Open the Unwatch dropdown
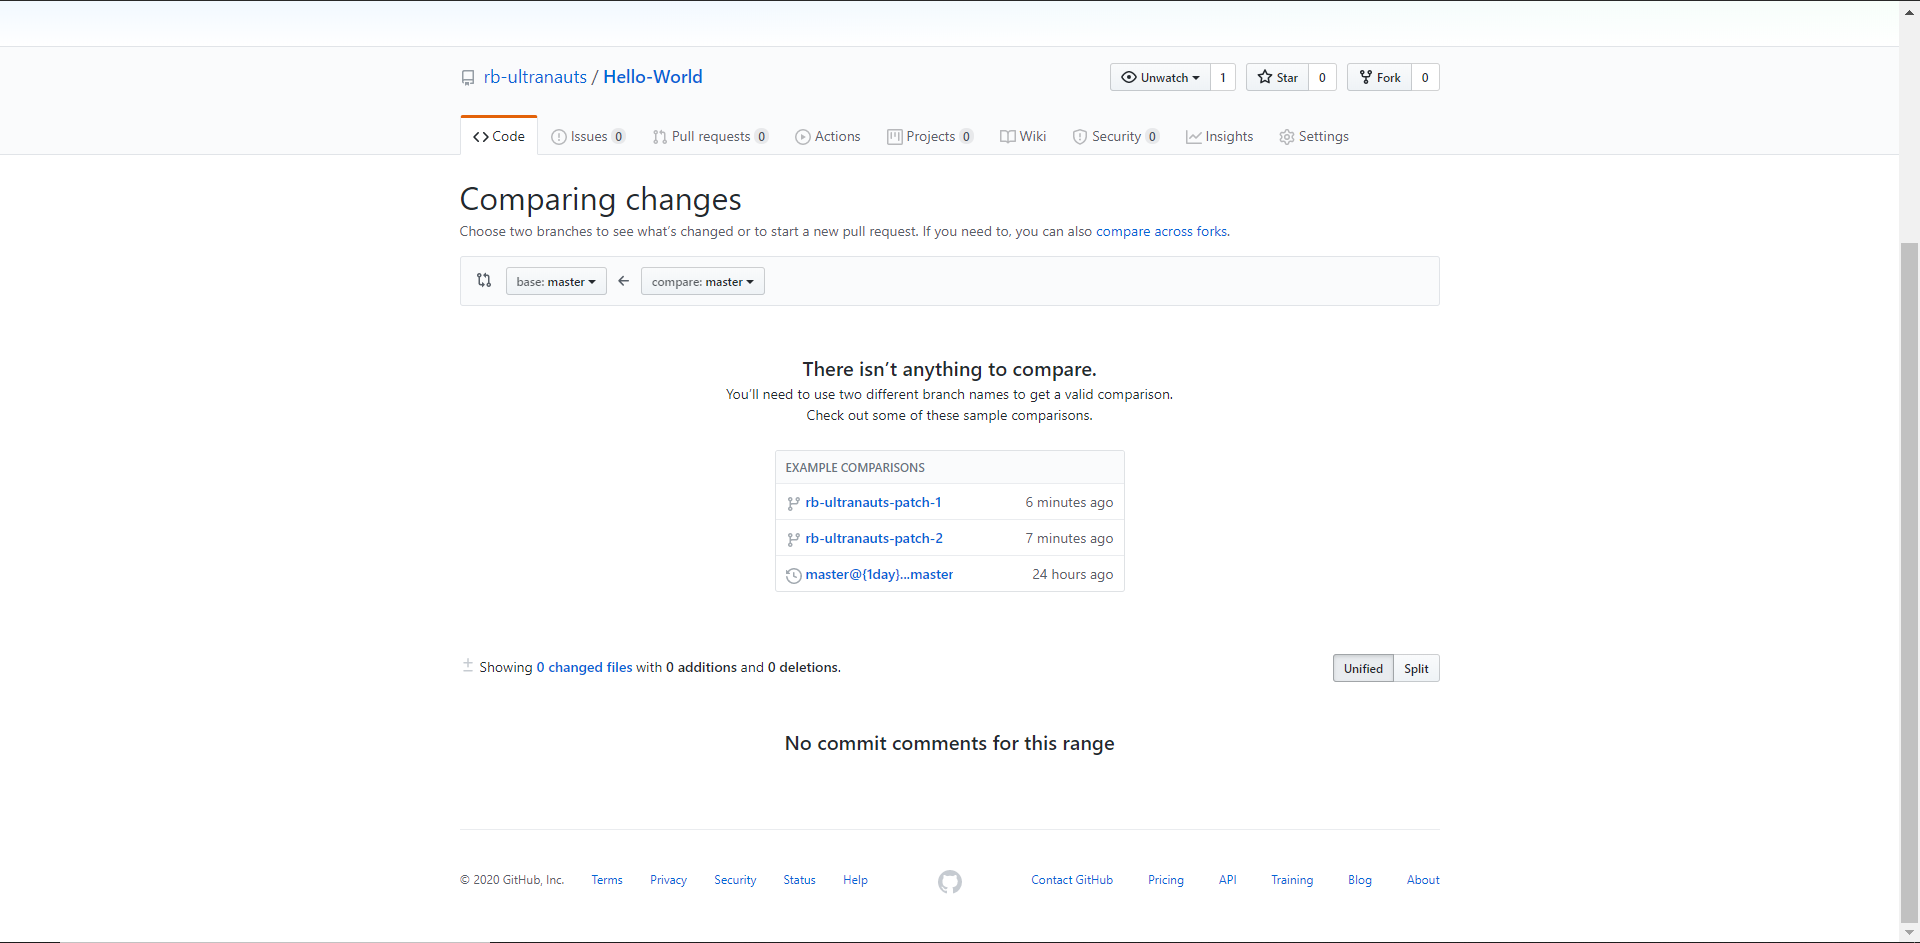This screenshot has width=1920, height=943. tap(1160, 77)
